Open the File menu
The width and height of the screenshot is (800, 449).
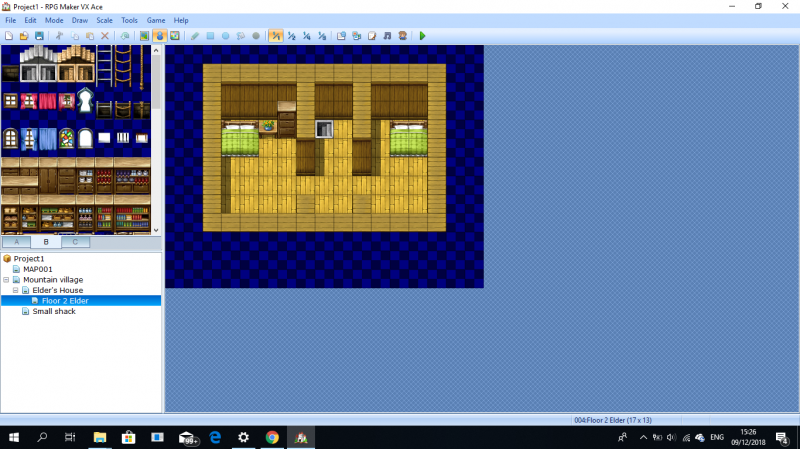coord(11,20)
